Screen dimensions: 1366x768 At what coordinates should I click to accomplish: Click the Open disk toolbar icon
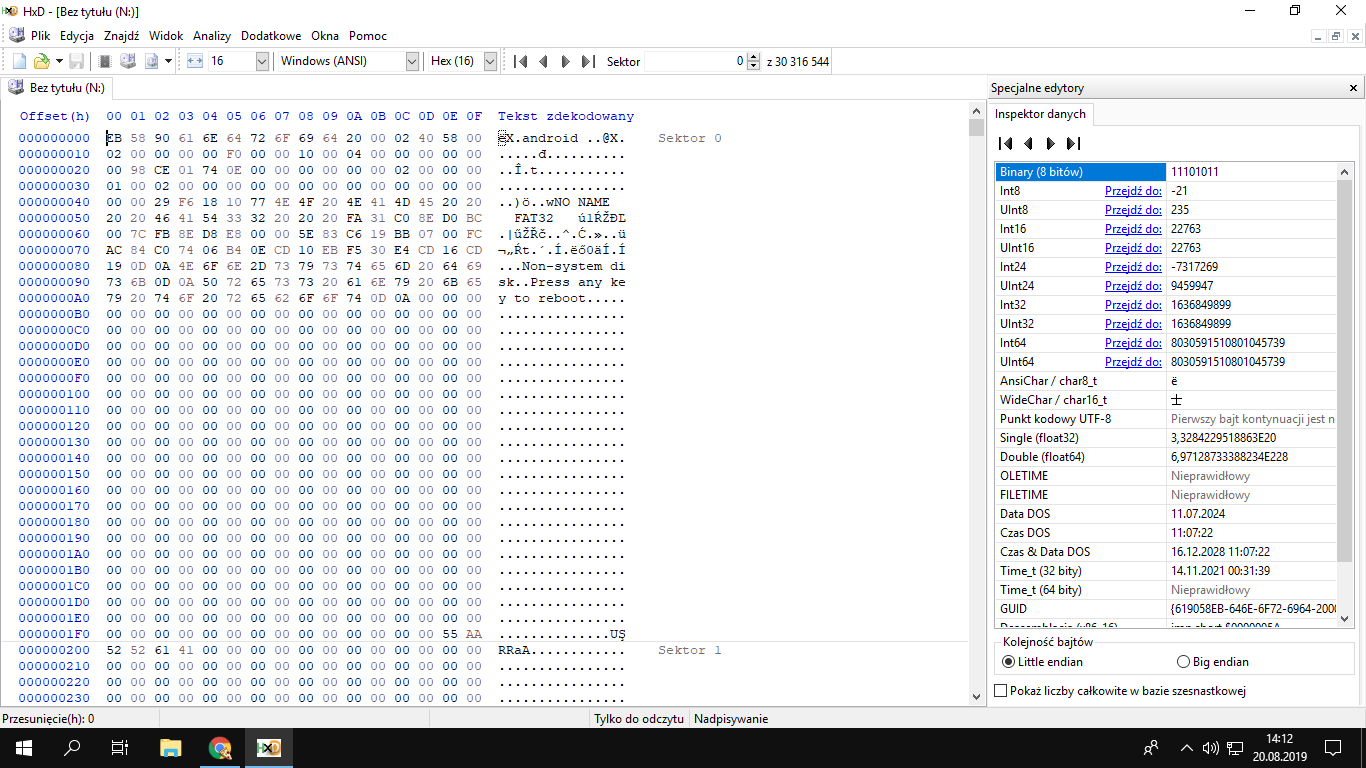click(128, 61)
